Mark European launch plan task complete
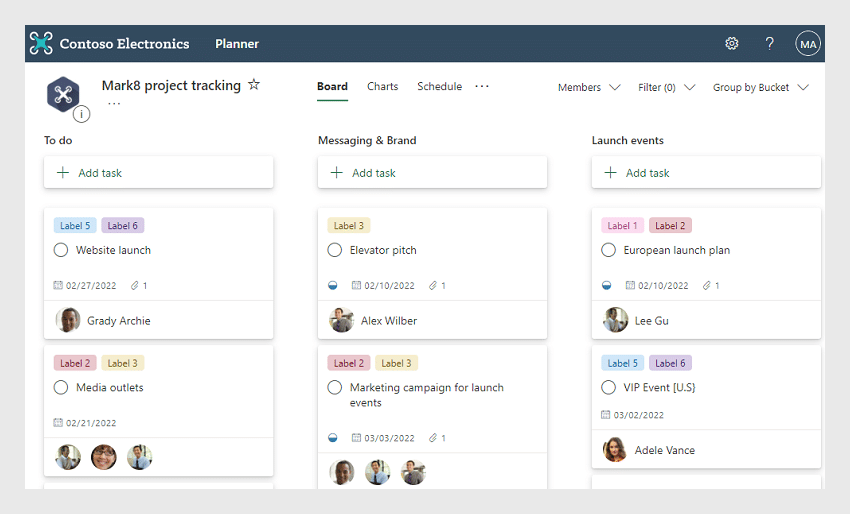 pos(608,250)
